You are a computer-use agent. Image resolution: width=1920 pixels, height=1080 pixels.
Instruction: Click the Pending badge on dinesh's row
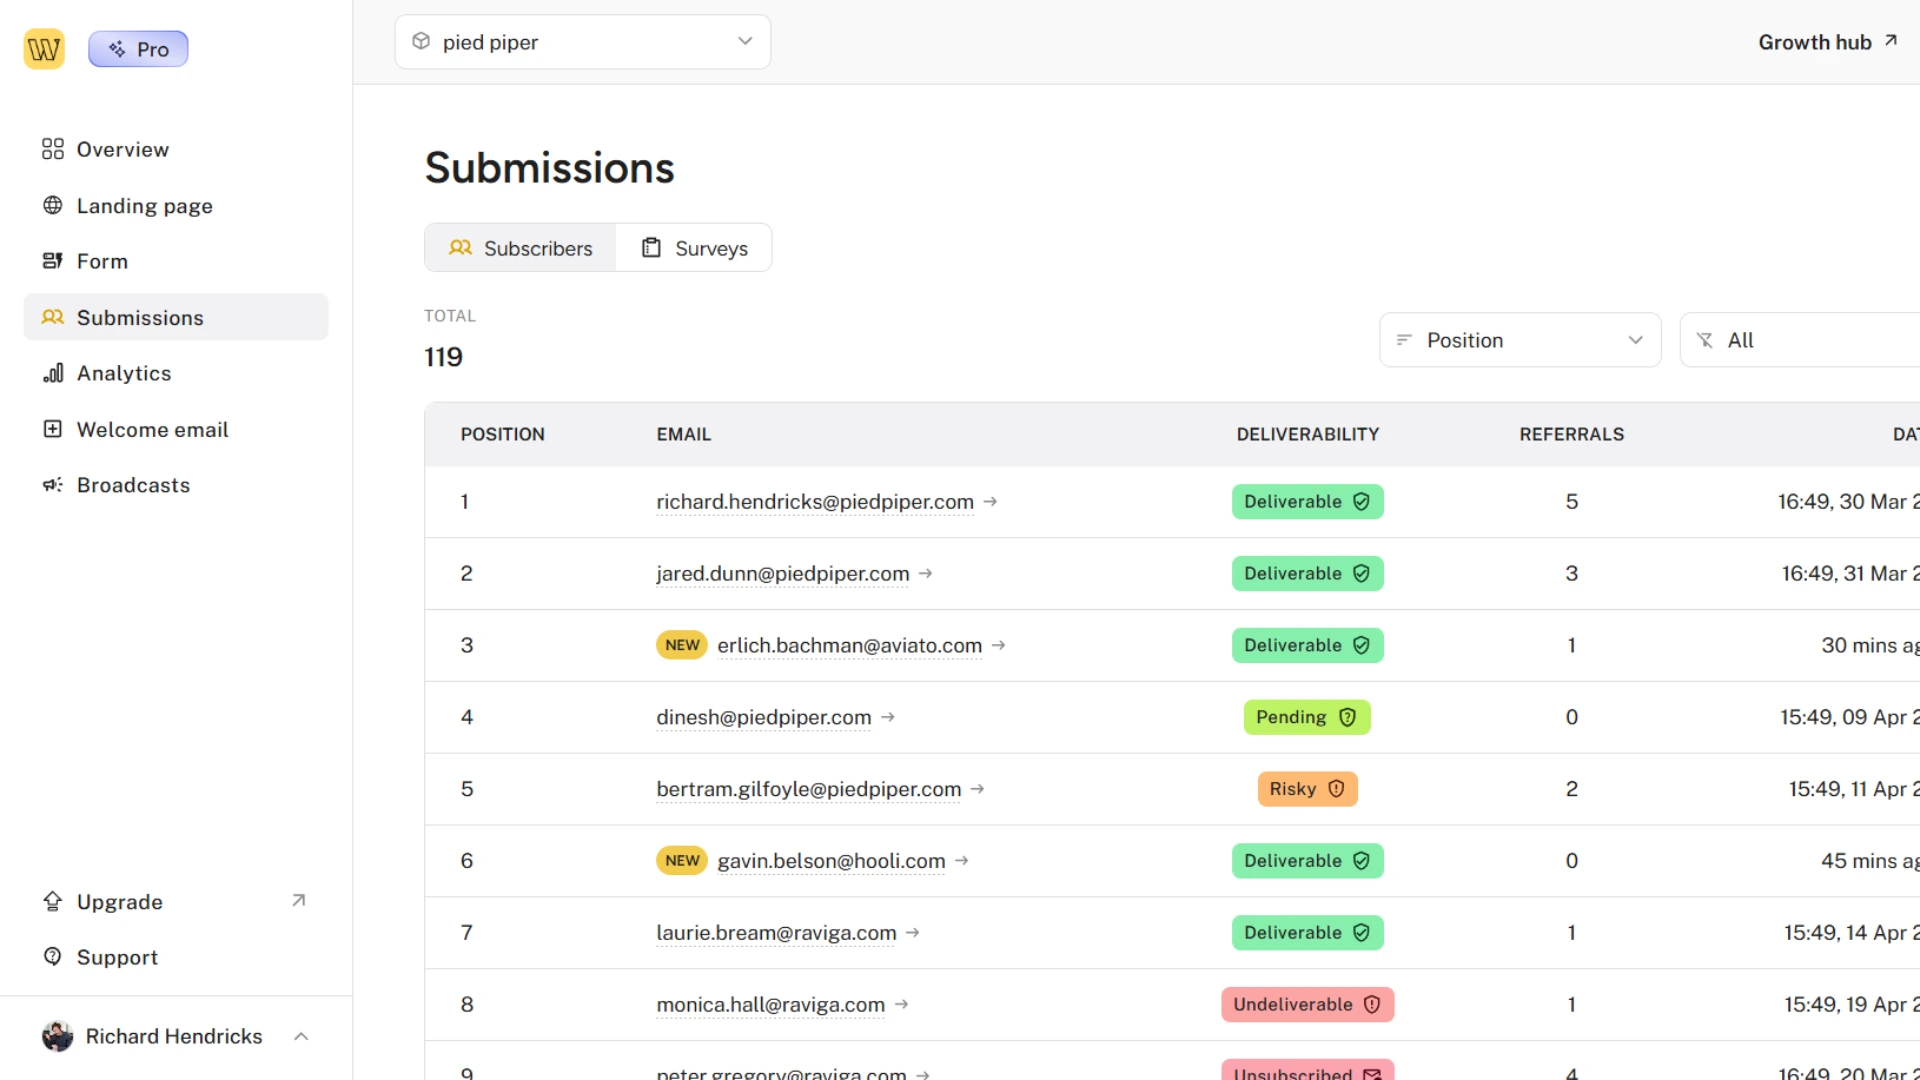click(x=1307, y=717)
